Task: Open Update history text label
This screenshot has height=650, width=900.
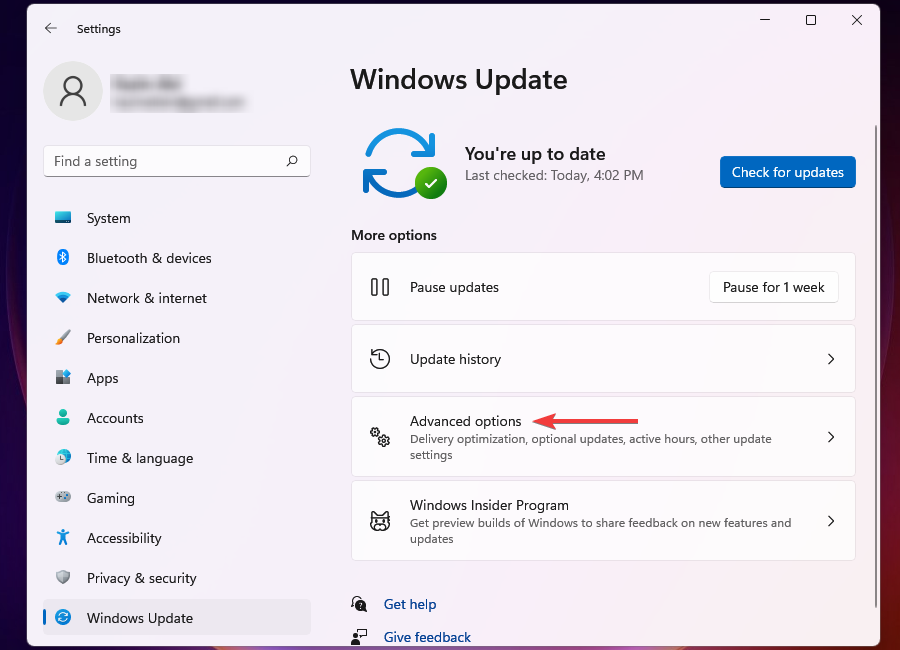Action: (x=455, y=359)
